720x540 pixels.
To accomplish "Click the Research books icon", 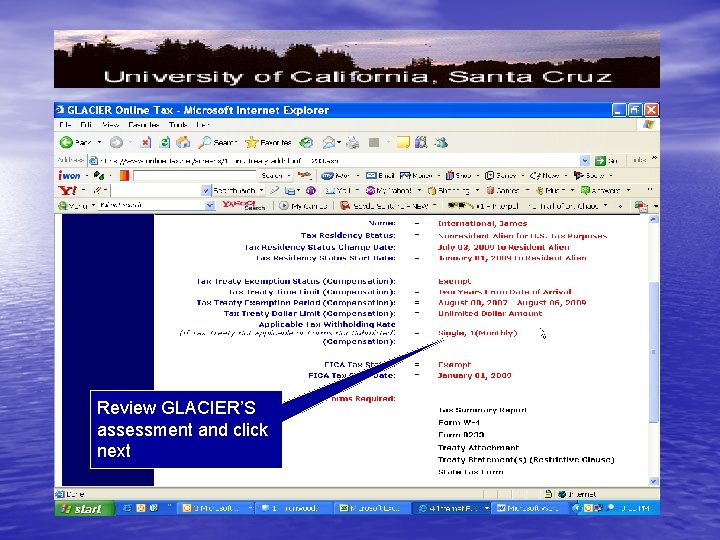I will pos(421,142).
